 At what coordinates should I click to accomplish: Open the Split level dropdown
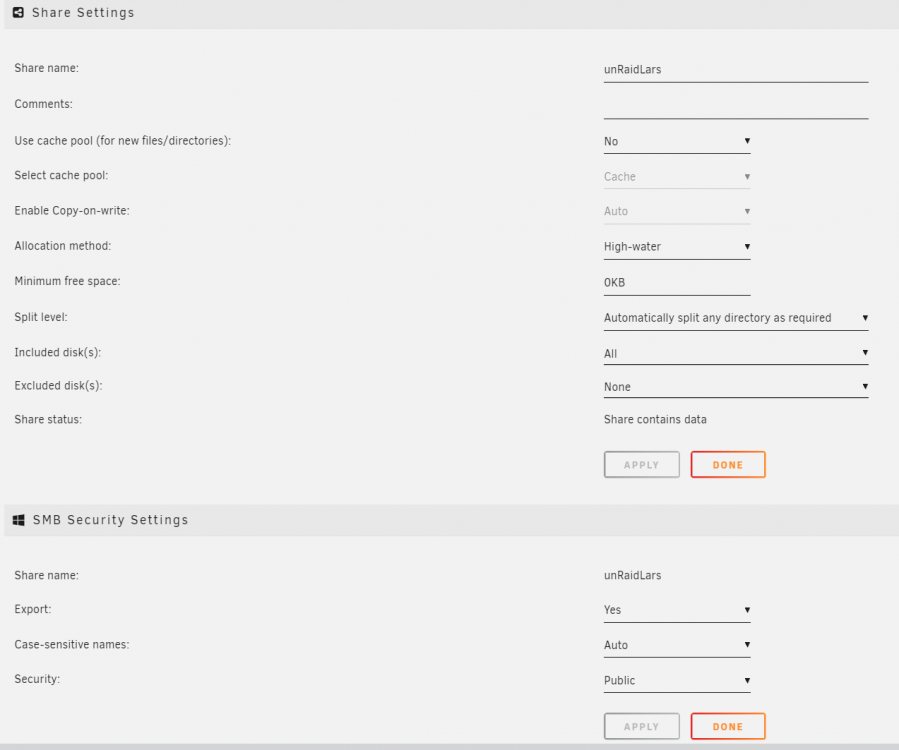tap(736, 318)
